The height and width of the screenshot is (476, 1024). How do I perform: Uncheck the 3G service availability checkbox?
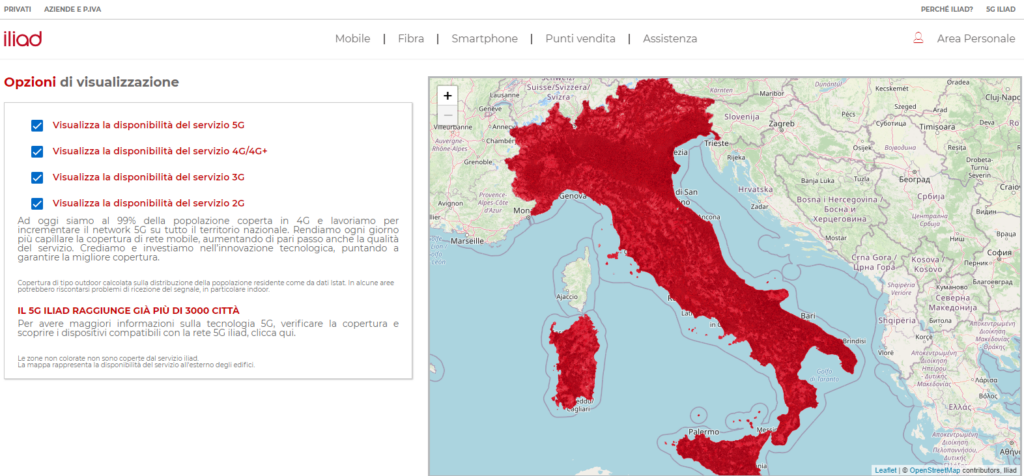click(37, 177)
